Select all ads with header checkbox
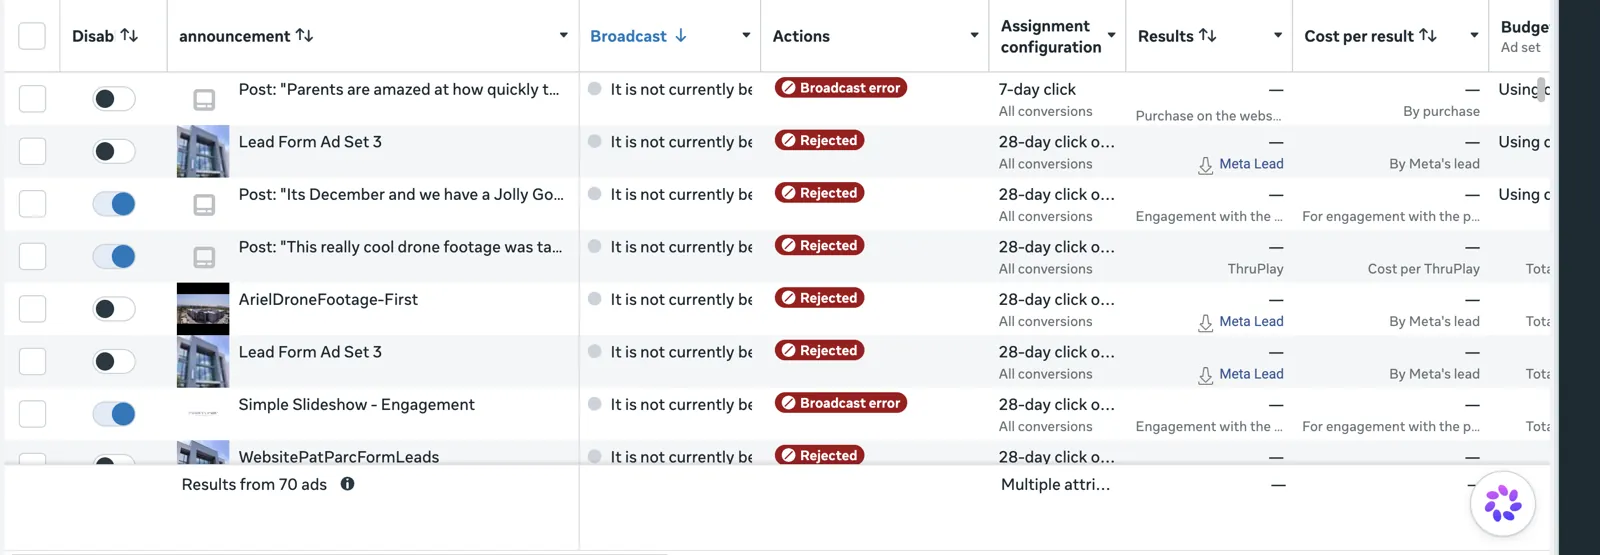Viewport: 1600px width, 555px height. pyautogui.click(x=32, y=36)
